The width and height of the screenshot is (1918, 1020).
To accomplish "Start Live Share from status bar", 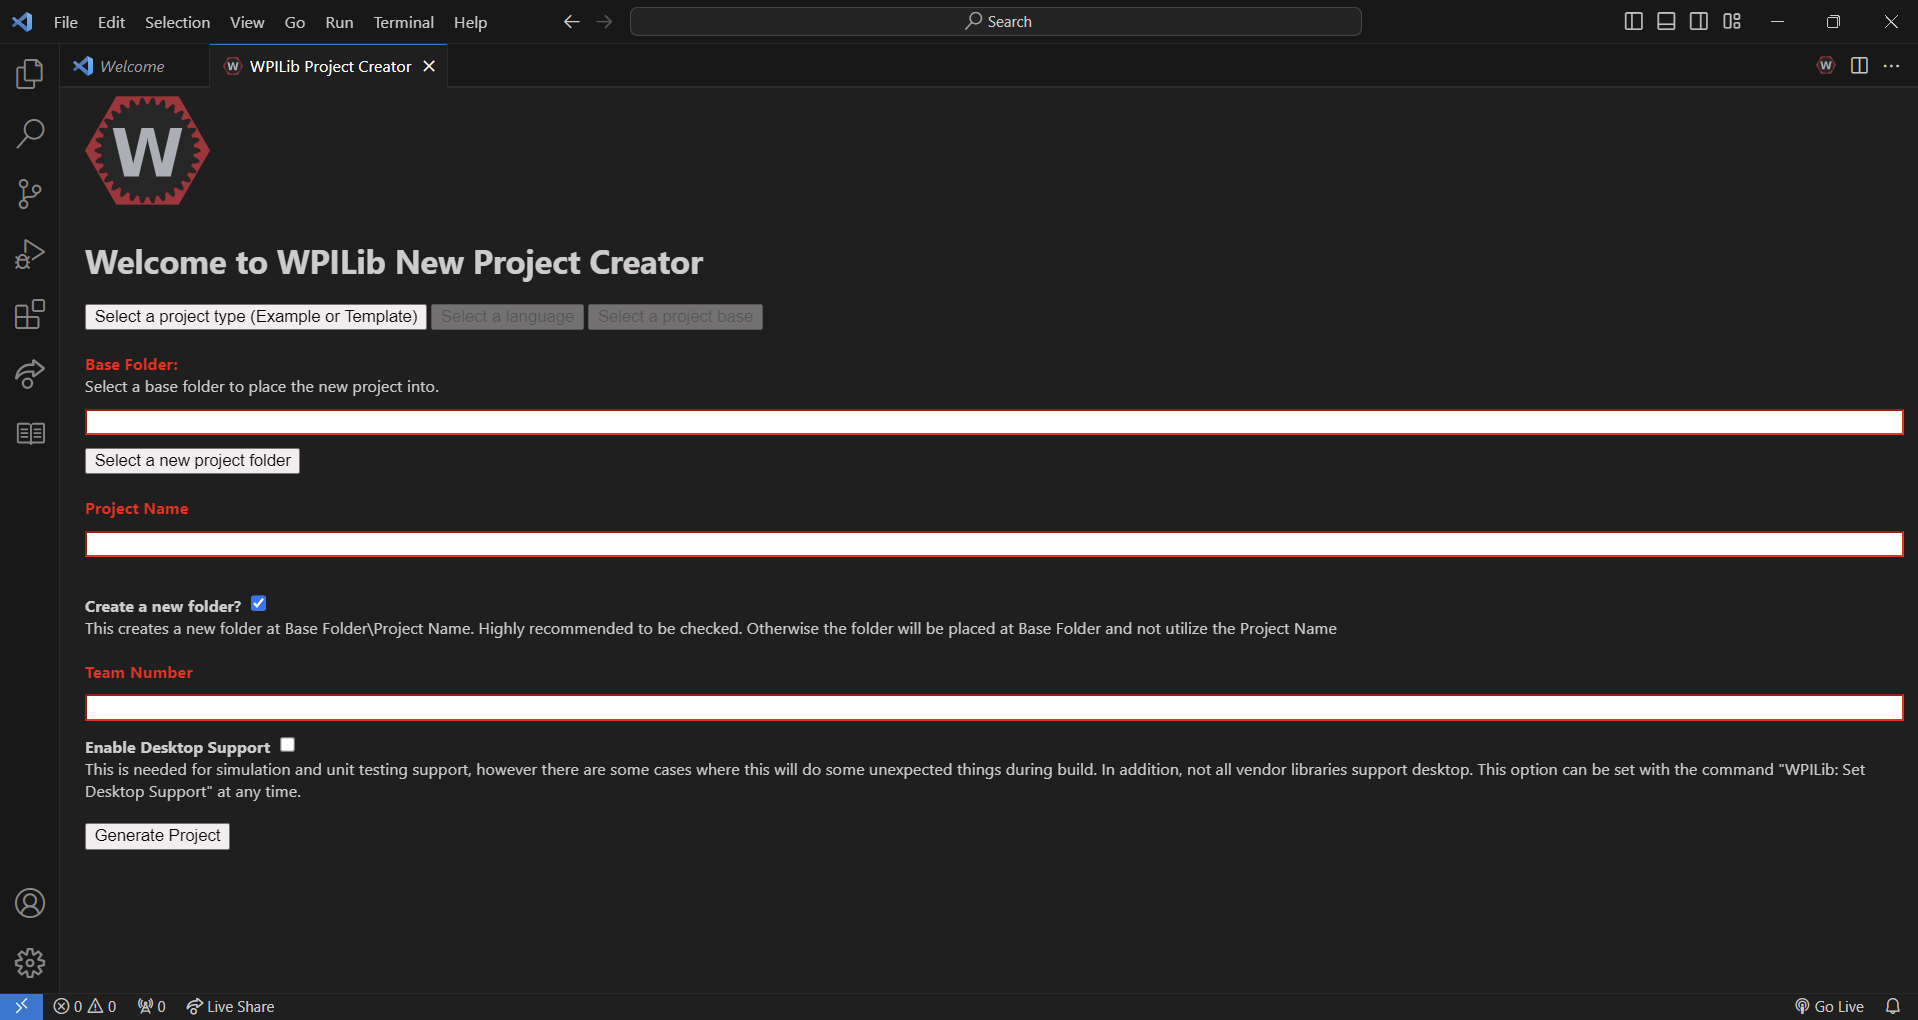I will (x=230, y=1006).
